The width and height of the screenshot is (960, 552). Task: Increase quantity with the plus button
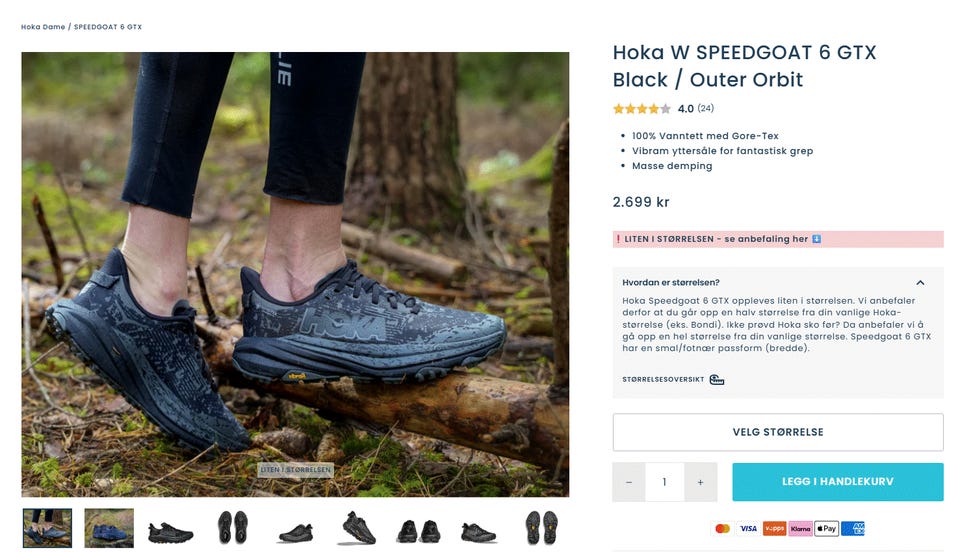(700, 482)
